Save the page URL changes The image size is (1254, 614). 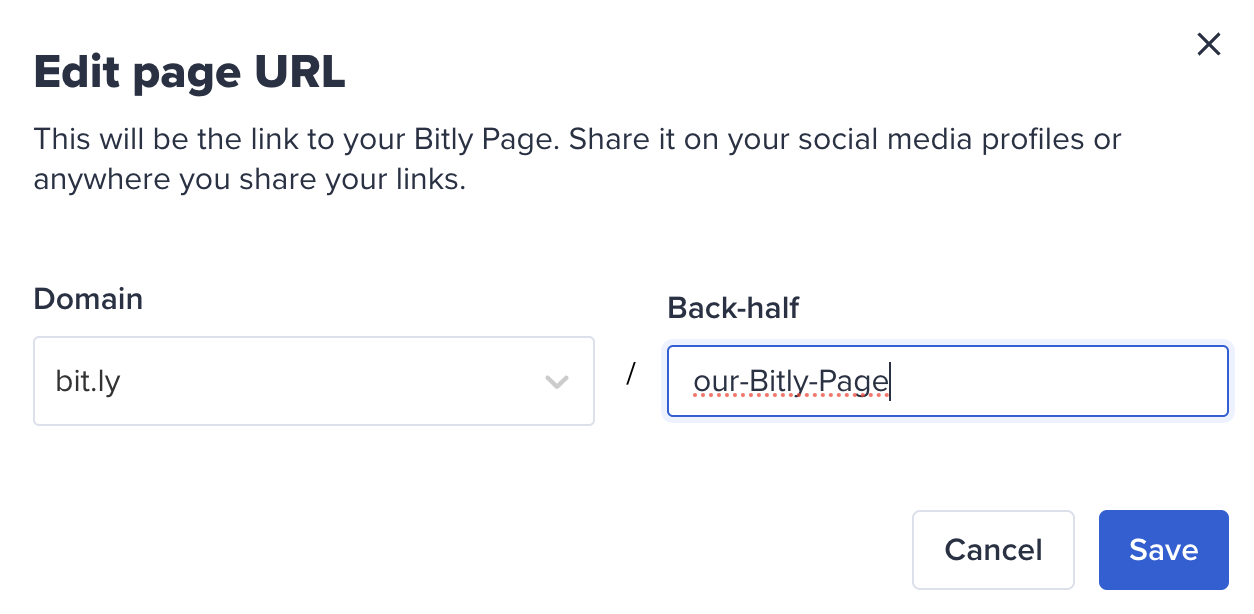[1163, 550]
